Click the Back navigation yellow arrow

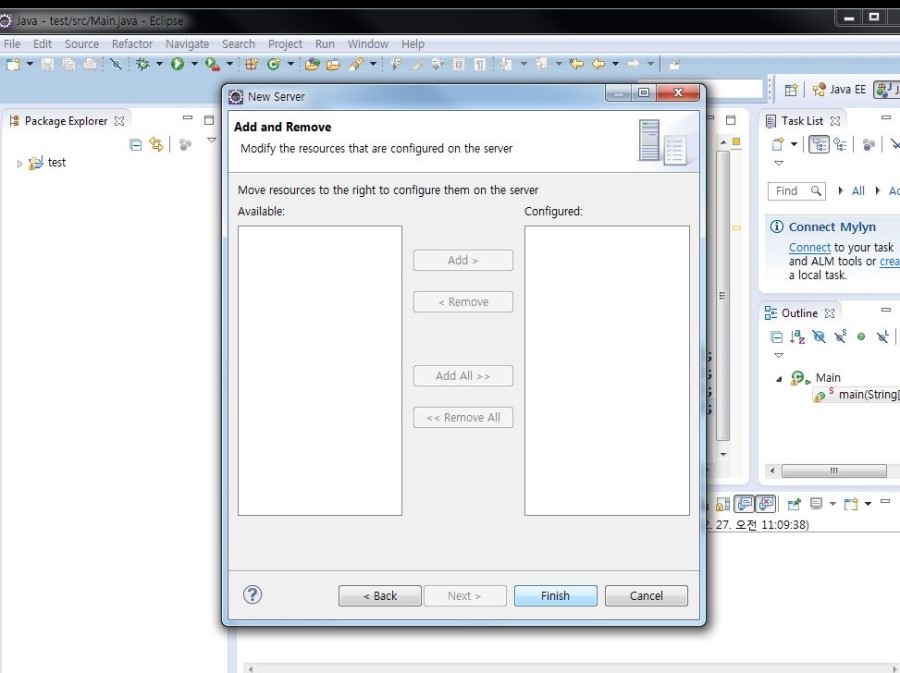click(x=599, y=64)
